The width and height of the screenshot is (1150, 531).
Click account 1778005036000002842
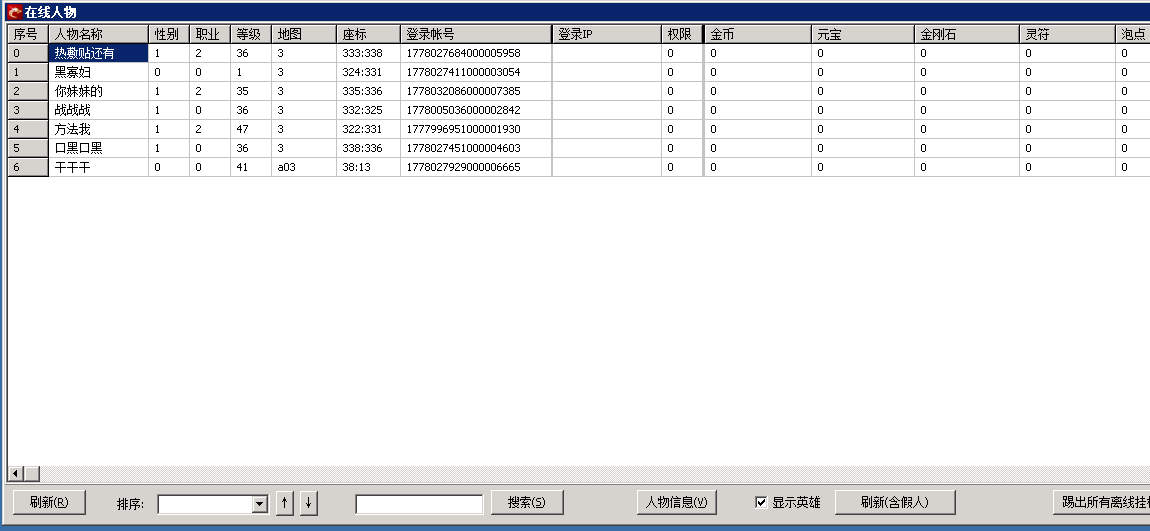click(x=476, y=110)
